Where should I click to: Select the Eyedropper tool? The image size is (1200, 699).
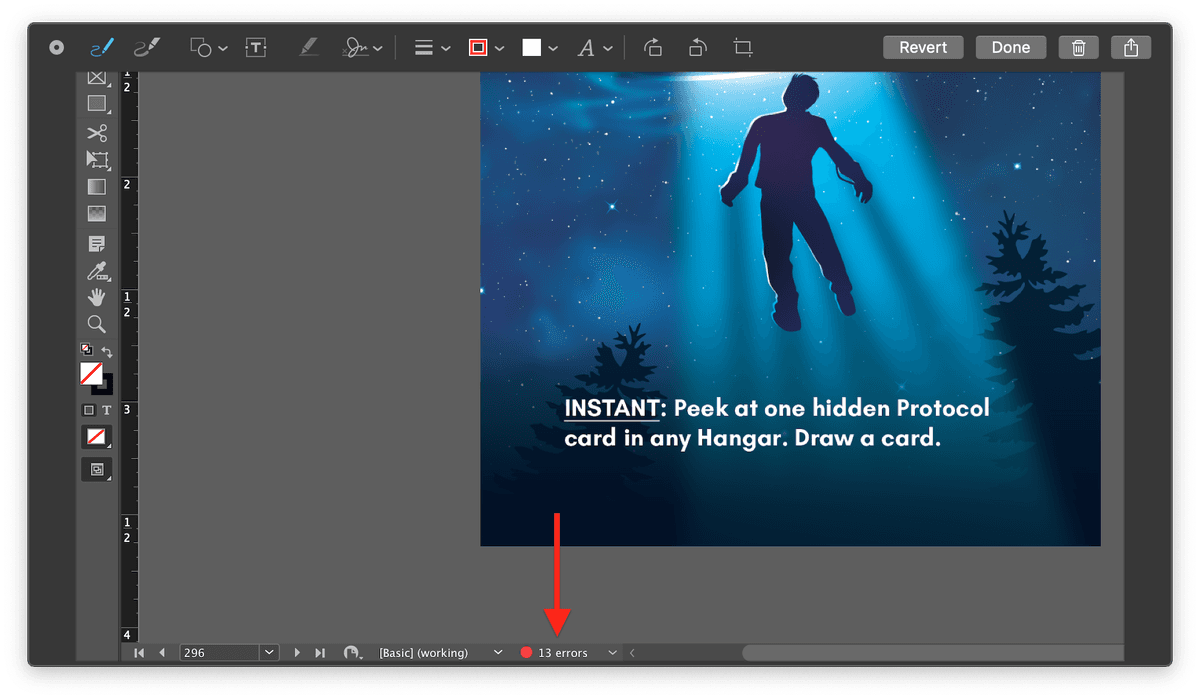coord(97,271)
